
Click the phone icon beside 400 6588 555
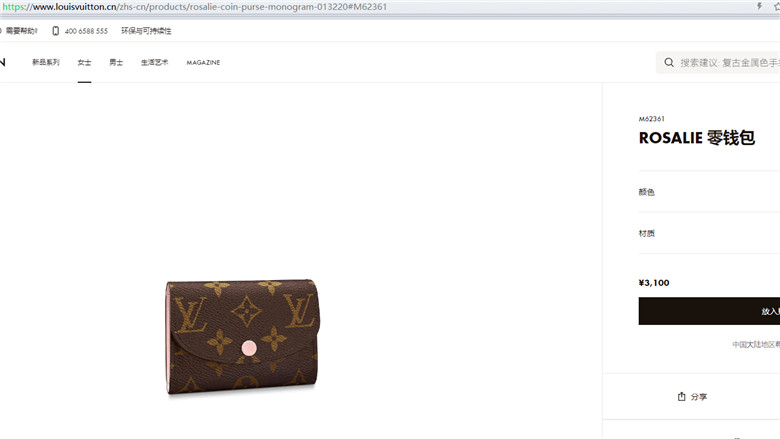(56, 31)
